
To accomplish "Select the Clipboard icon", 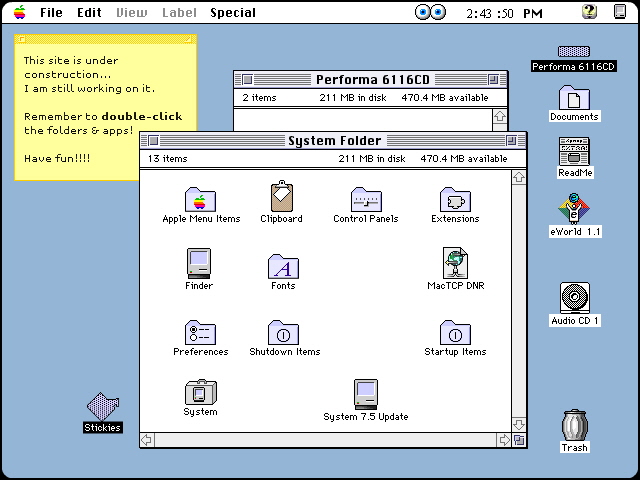I will (282, 196).
